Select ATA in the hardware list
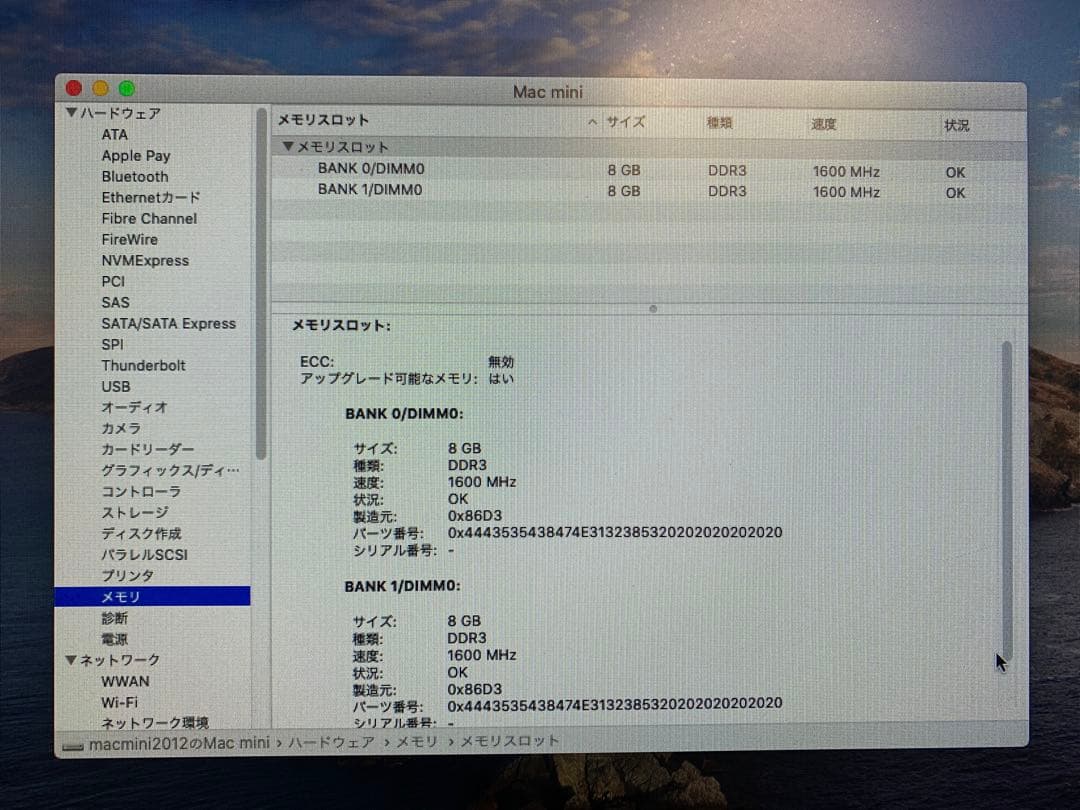The width and height of the screenshot is (1080, 810). coord(112,134)
